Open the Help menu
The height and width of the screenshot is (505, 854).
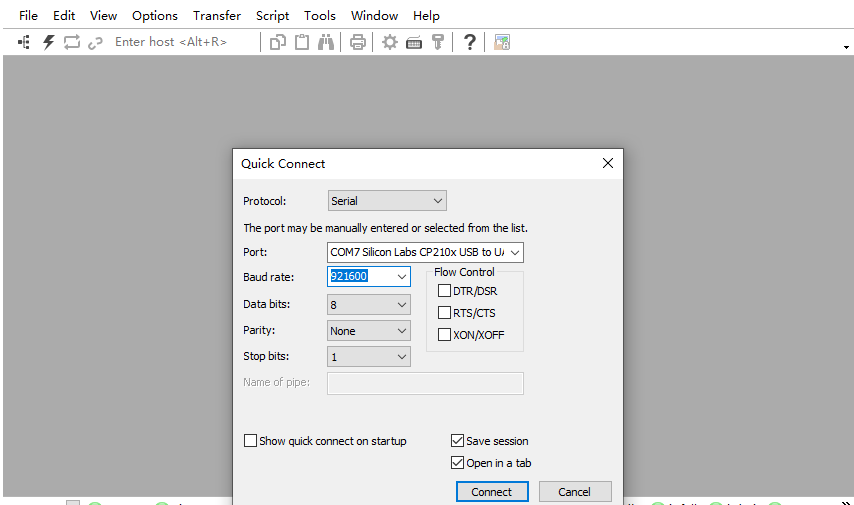(x=426, y=16)
